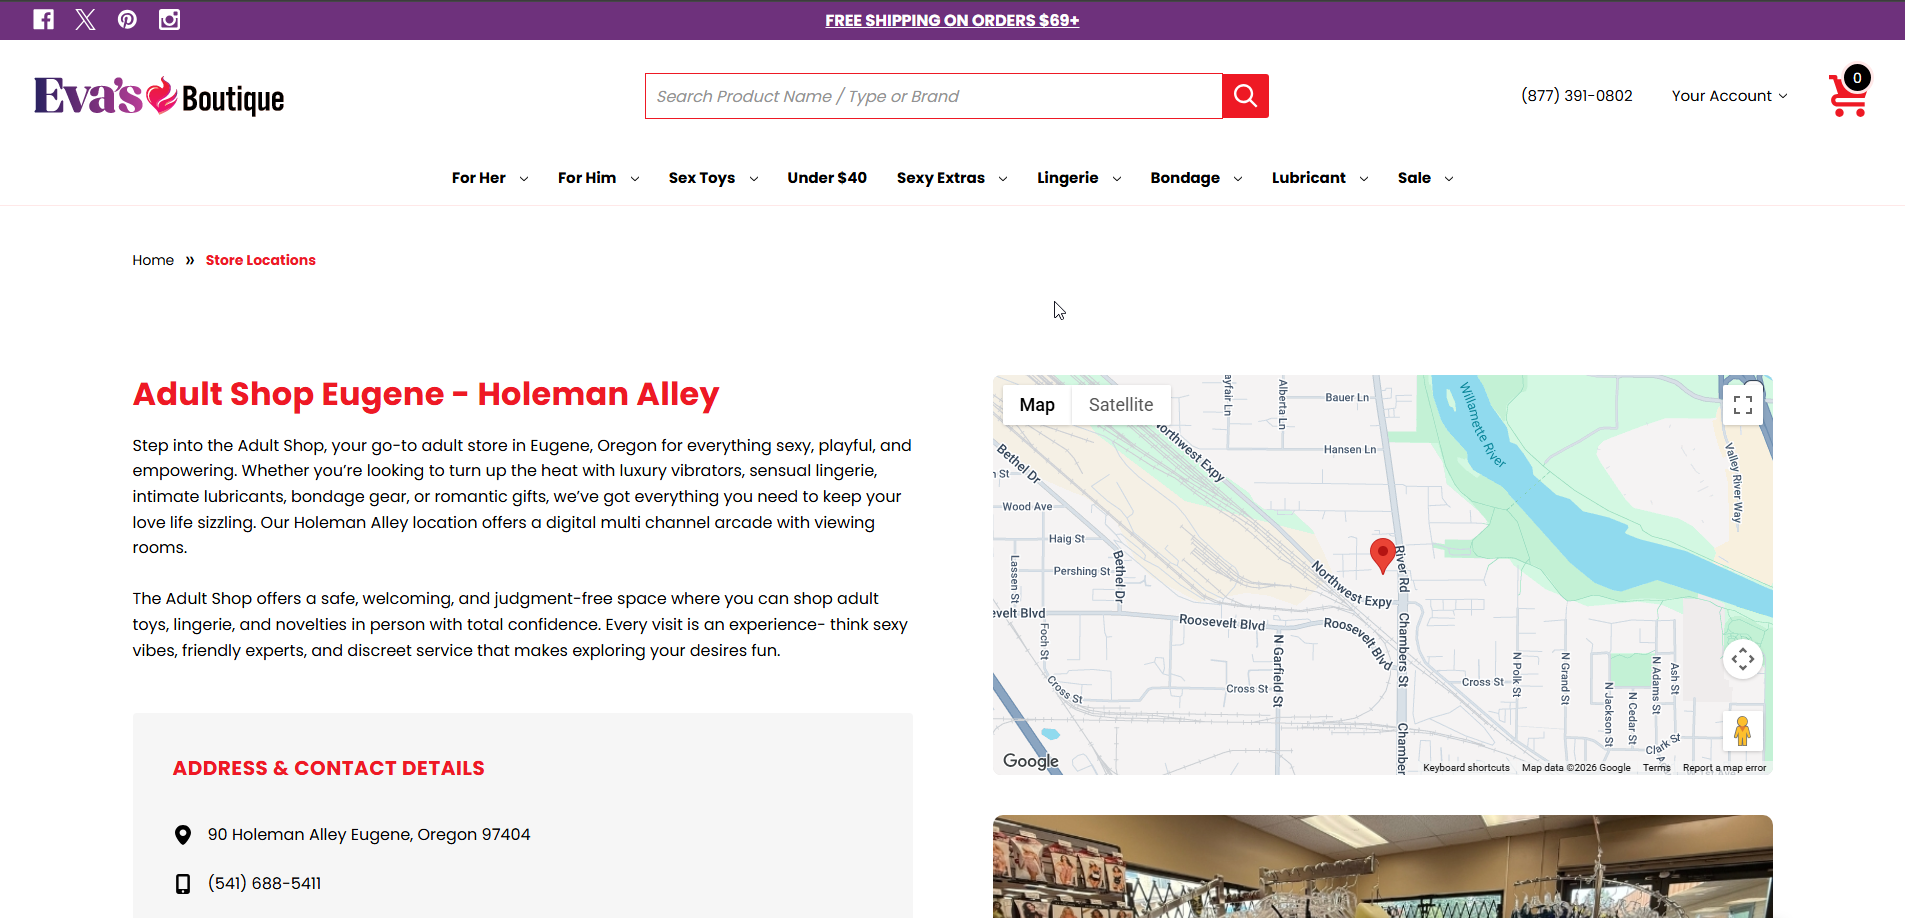Expand the Lingerie menu dropdown
The width and height of the screenshot is (1905, 918).
1079,178
